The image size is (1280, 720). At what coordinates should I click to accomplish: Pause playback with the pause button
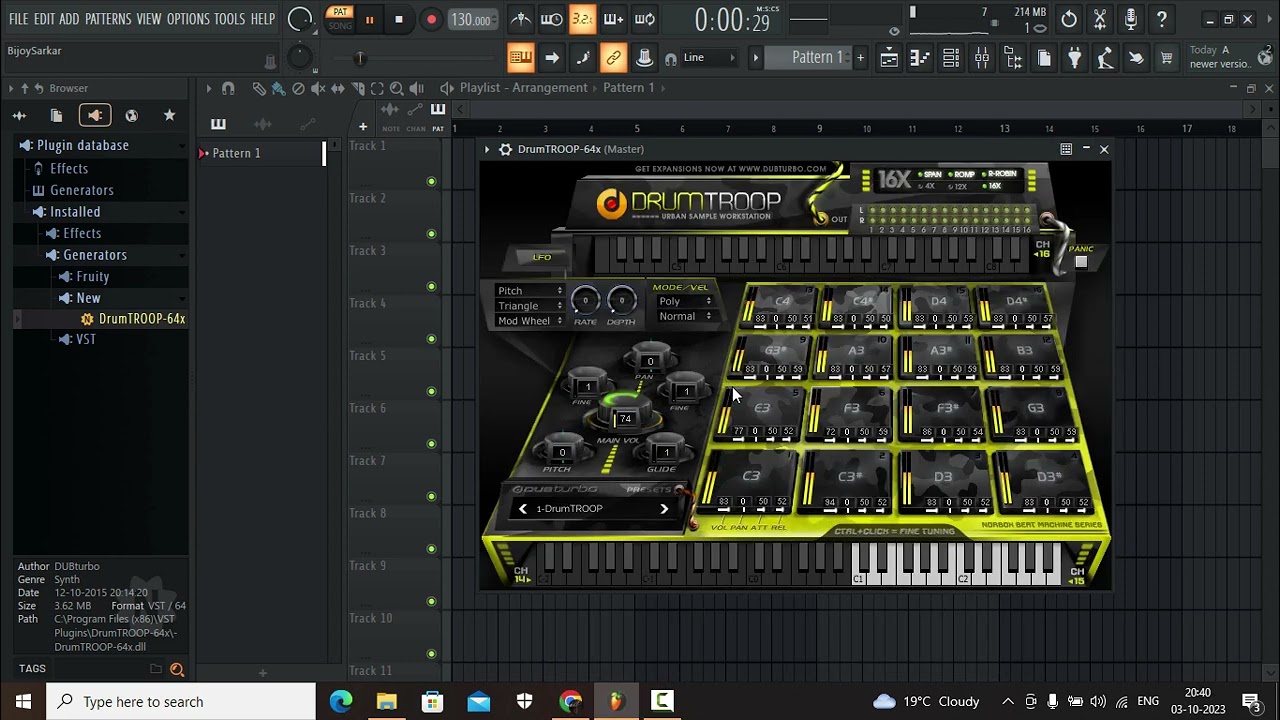click(x=369, y=20)
